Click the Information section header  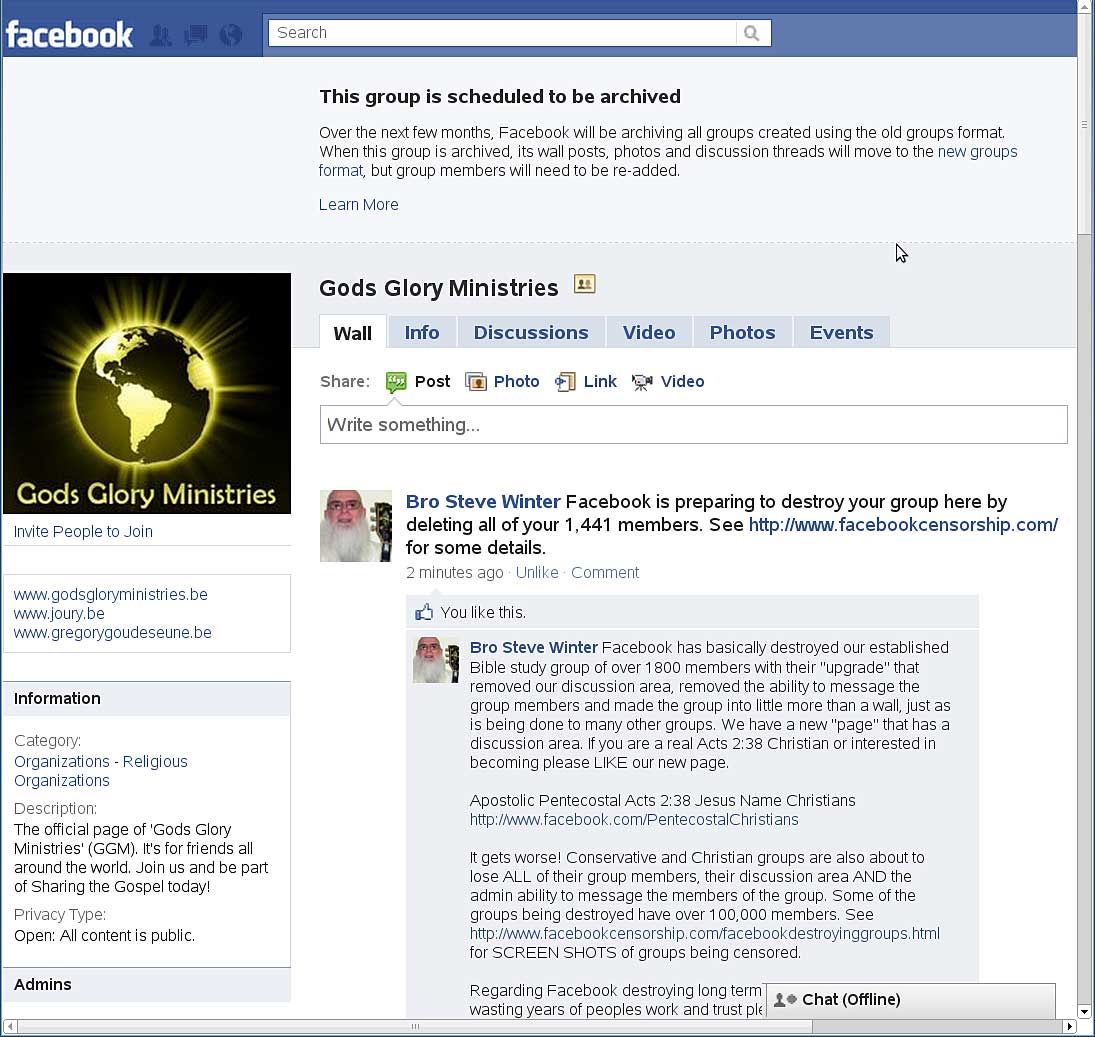(x=147, y=698)
